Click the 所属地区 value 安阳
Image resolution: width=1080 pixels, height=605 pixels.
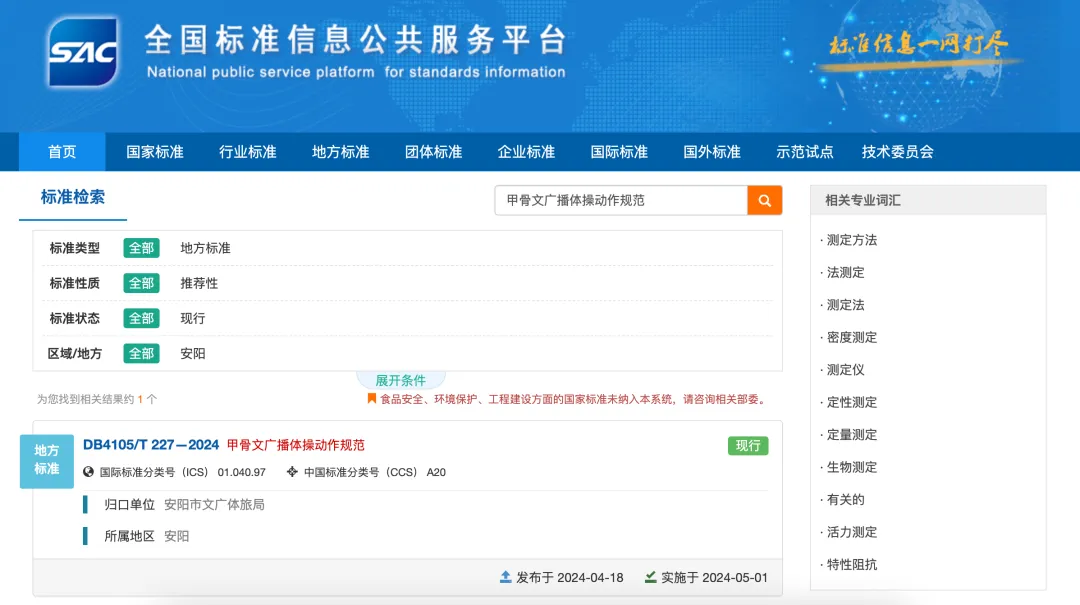pyautogui.click(x=176, y=536)
